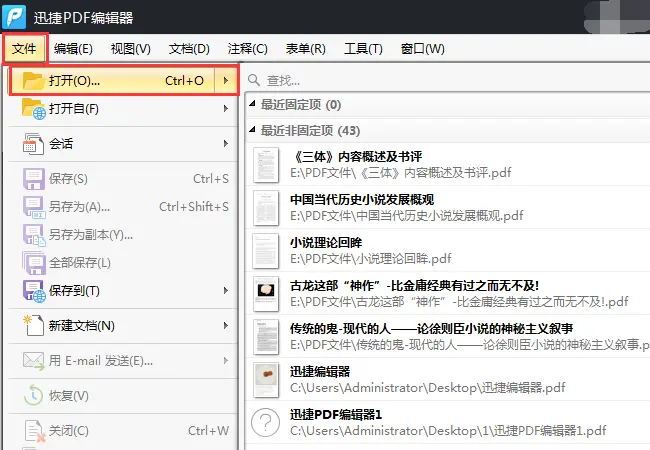Click thumbnail of 《三体》内容概述及书评
This screenshot has height=450, width=650.
pos(266,165)
